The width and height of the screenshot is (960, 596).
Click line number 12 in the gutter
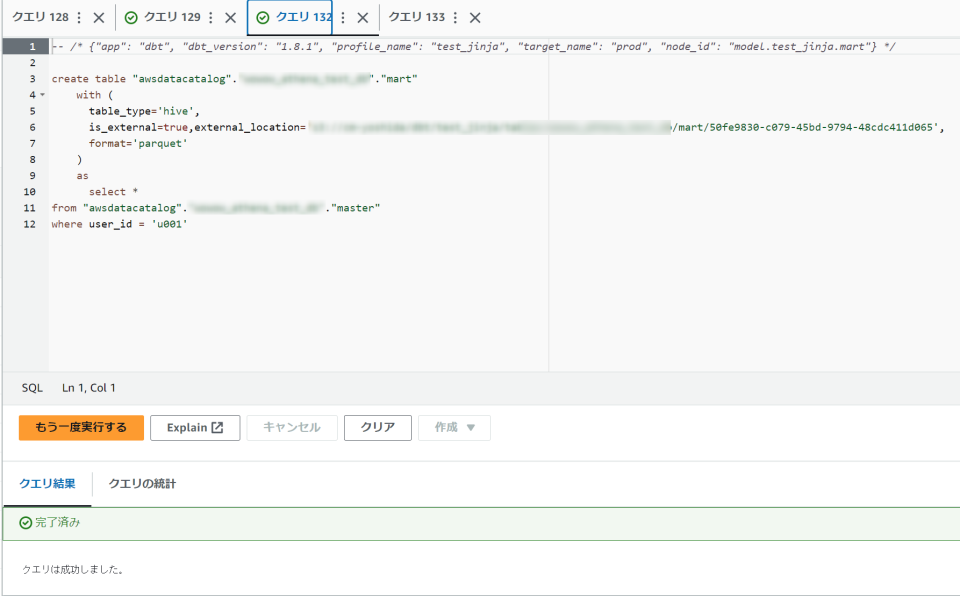tap(29, 224)
